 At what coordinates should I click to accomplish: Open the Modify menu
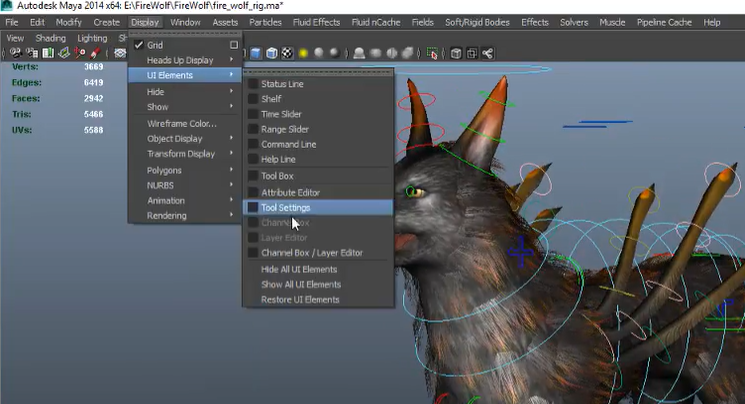tap(69, 22)
